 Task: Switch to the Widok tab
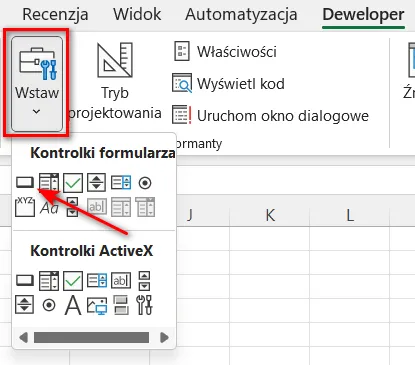(x=137, y=14)
